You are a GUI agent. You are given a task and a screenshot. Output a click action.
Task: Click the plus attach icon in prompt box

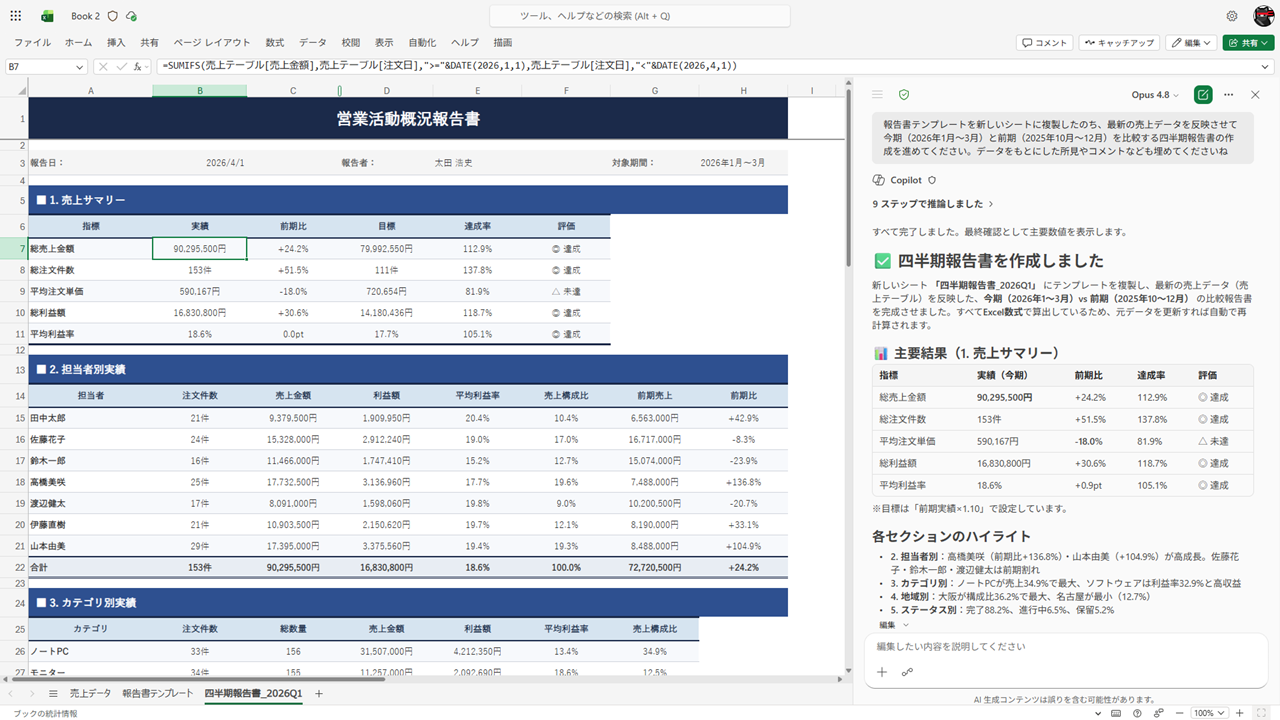882,672
